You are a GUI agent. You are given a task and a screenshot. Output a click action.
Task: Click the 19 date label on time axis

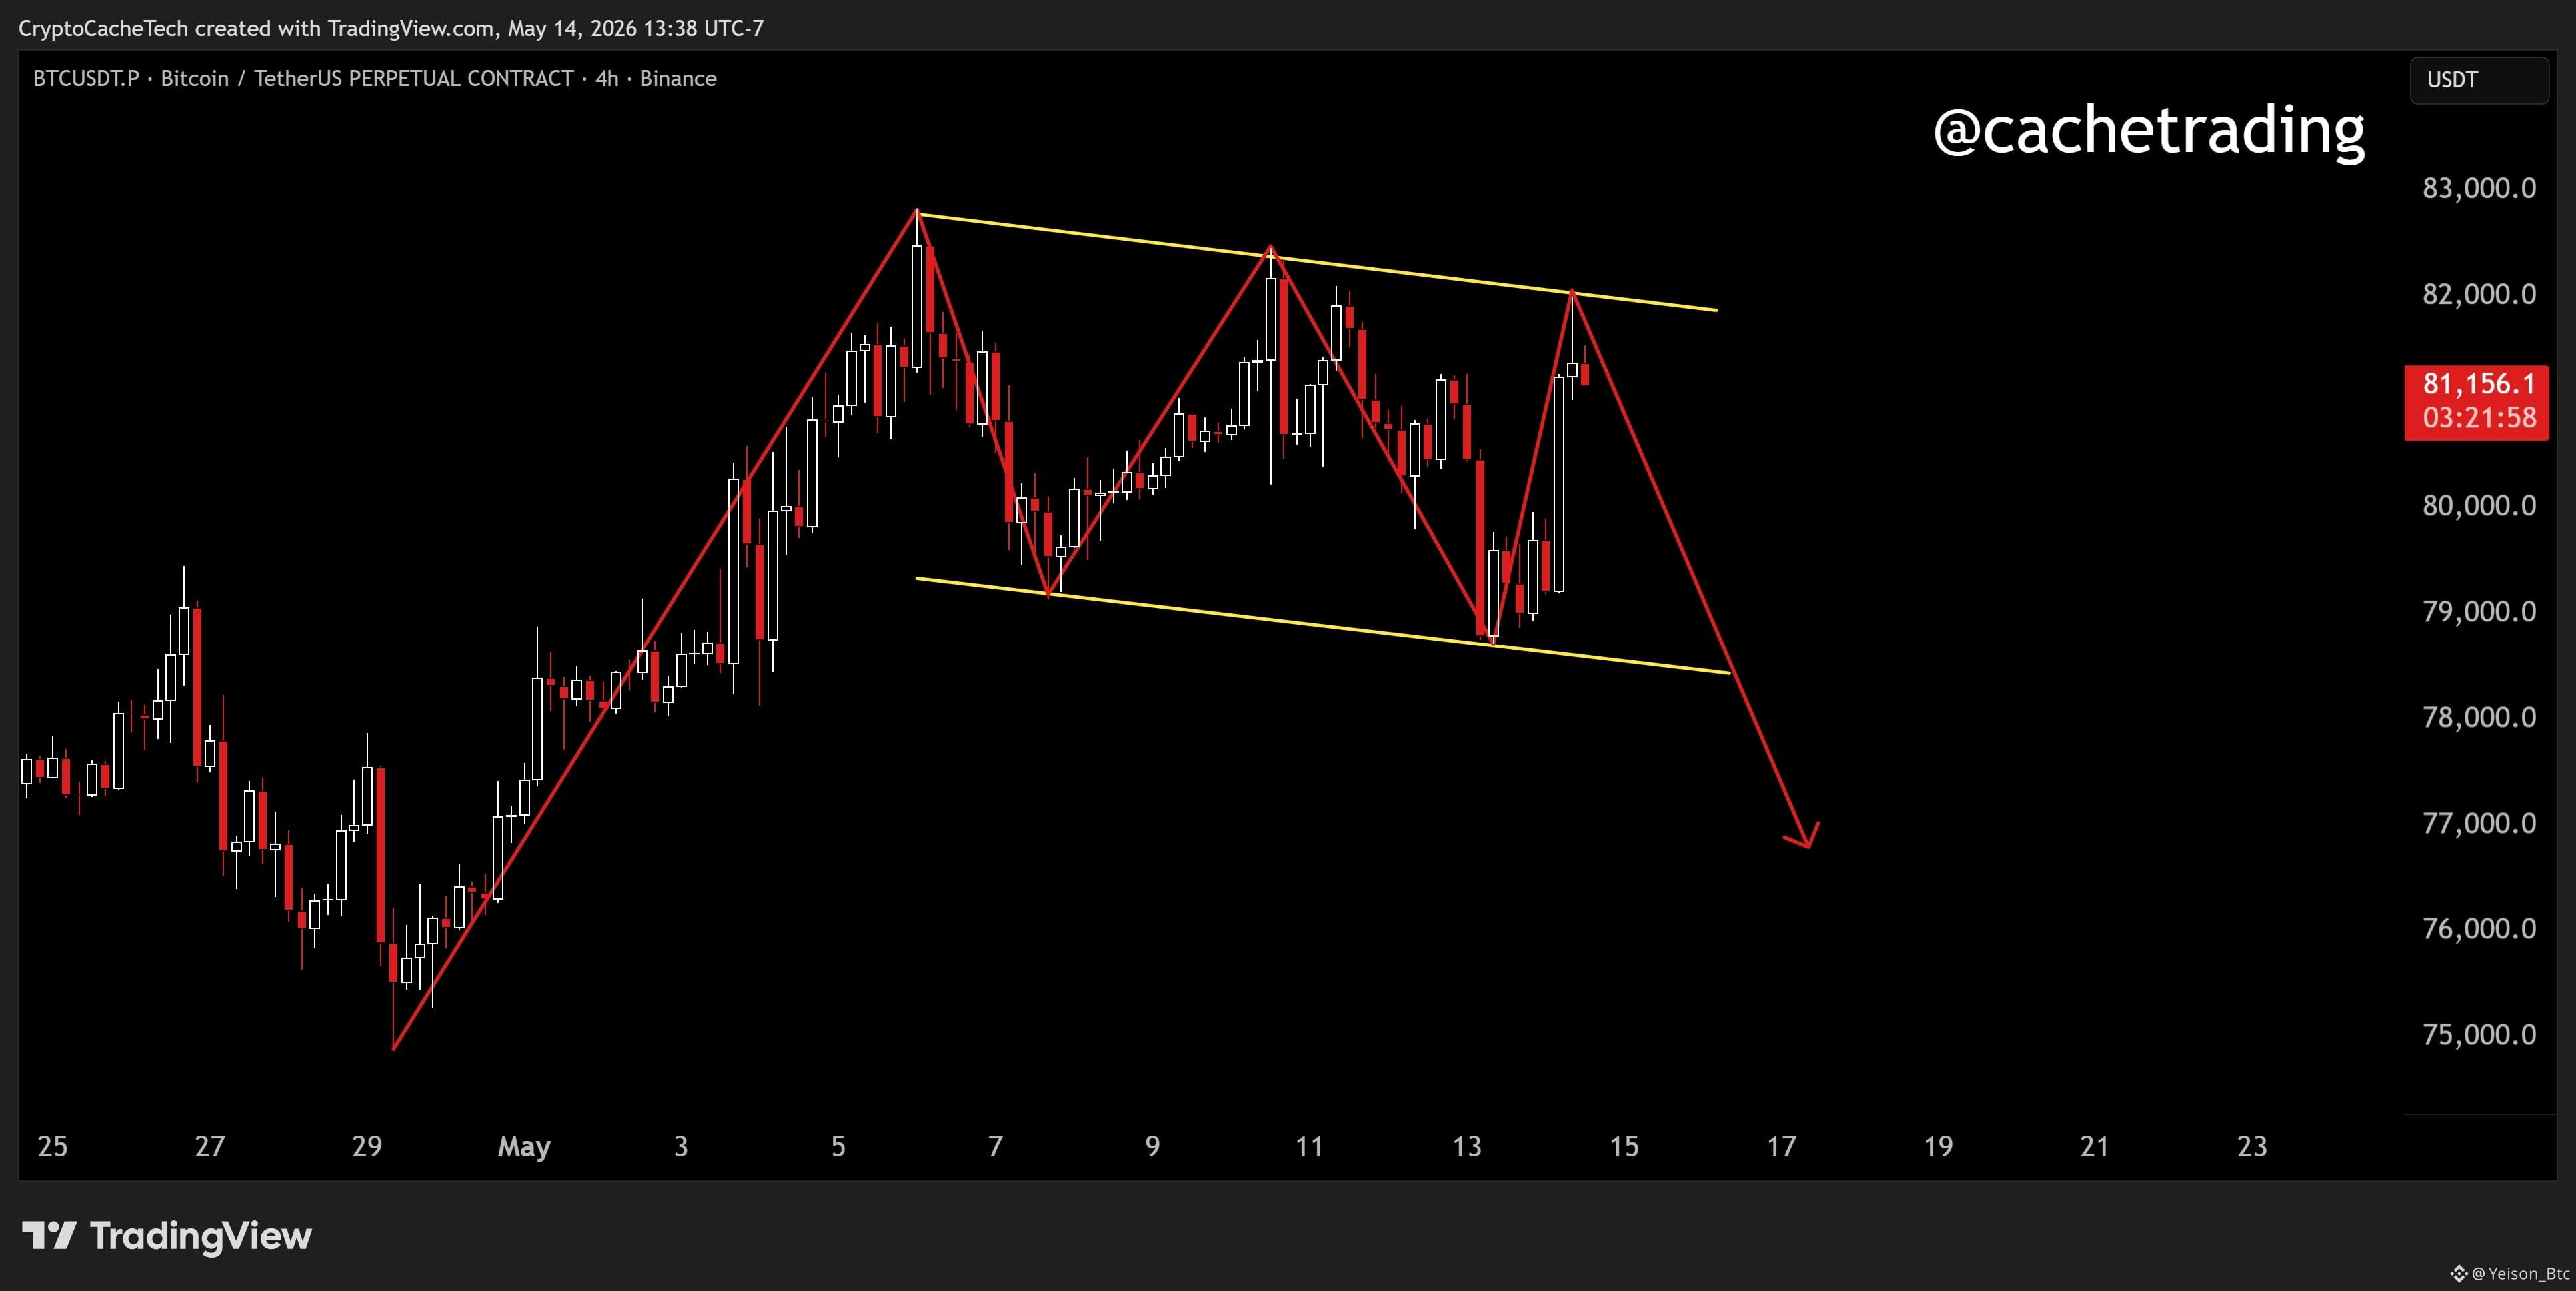[x=1938, y=1146]
